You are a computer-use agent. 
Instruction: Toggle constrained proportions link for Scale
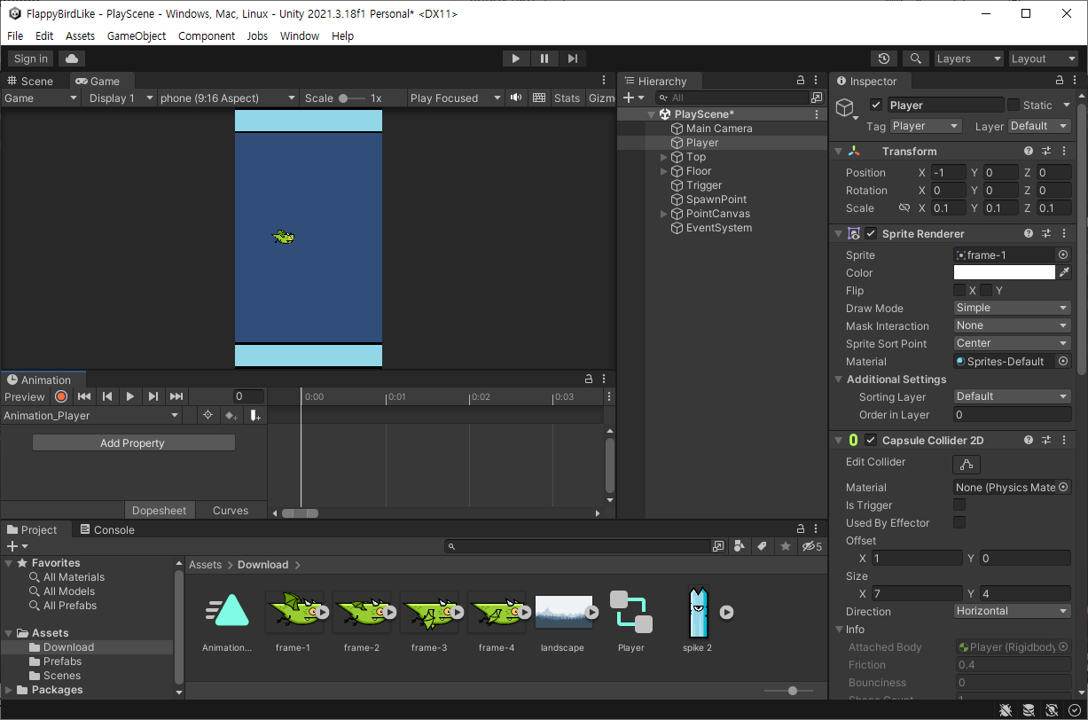tap(904, 208)
